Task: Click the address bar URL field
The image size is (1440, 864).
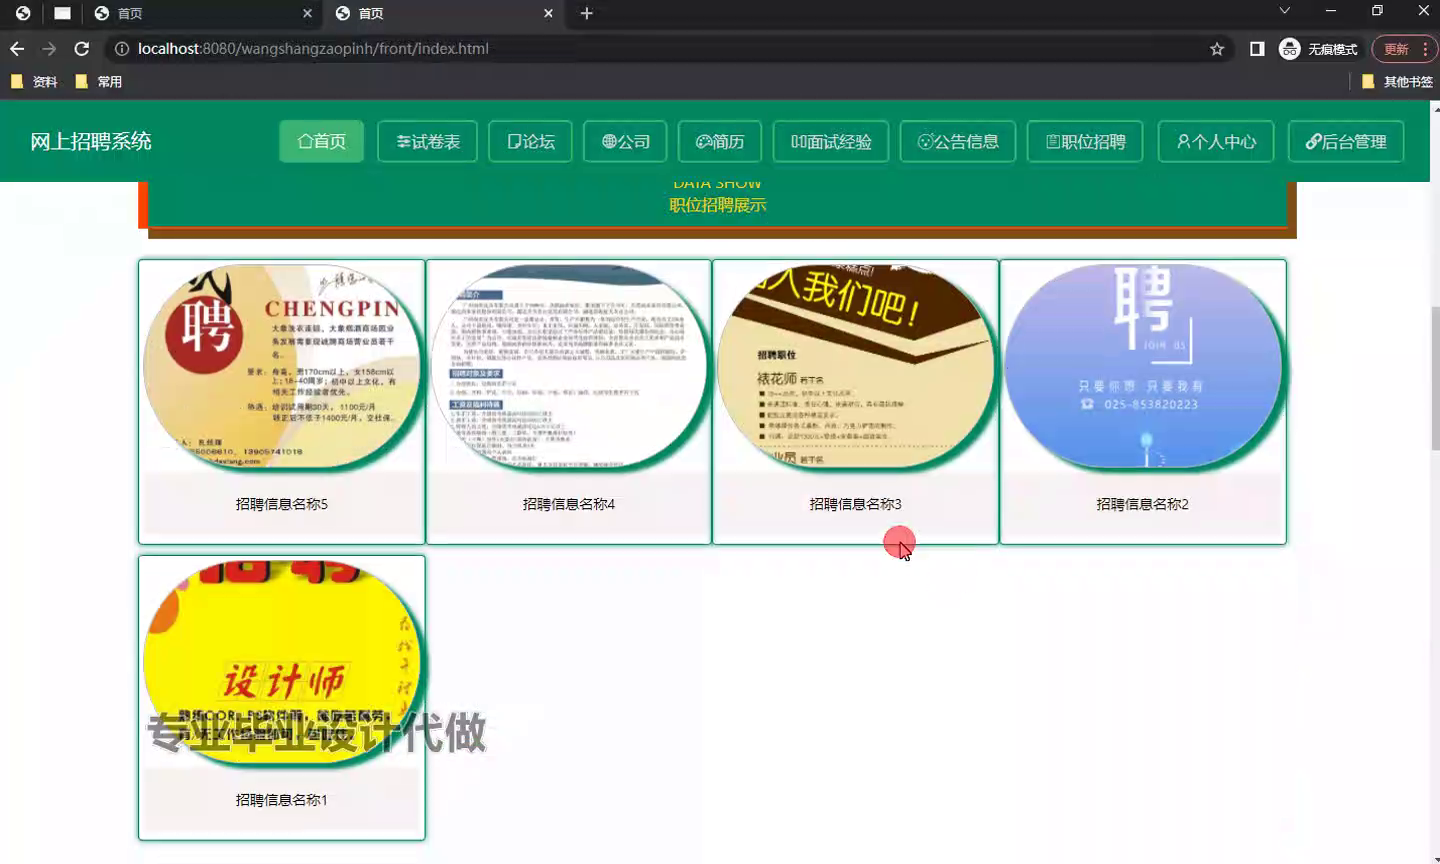Action: click(660, 49)
